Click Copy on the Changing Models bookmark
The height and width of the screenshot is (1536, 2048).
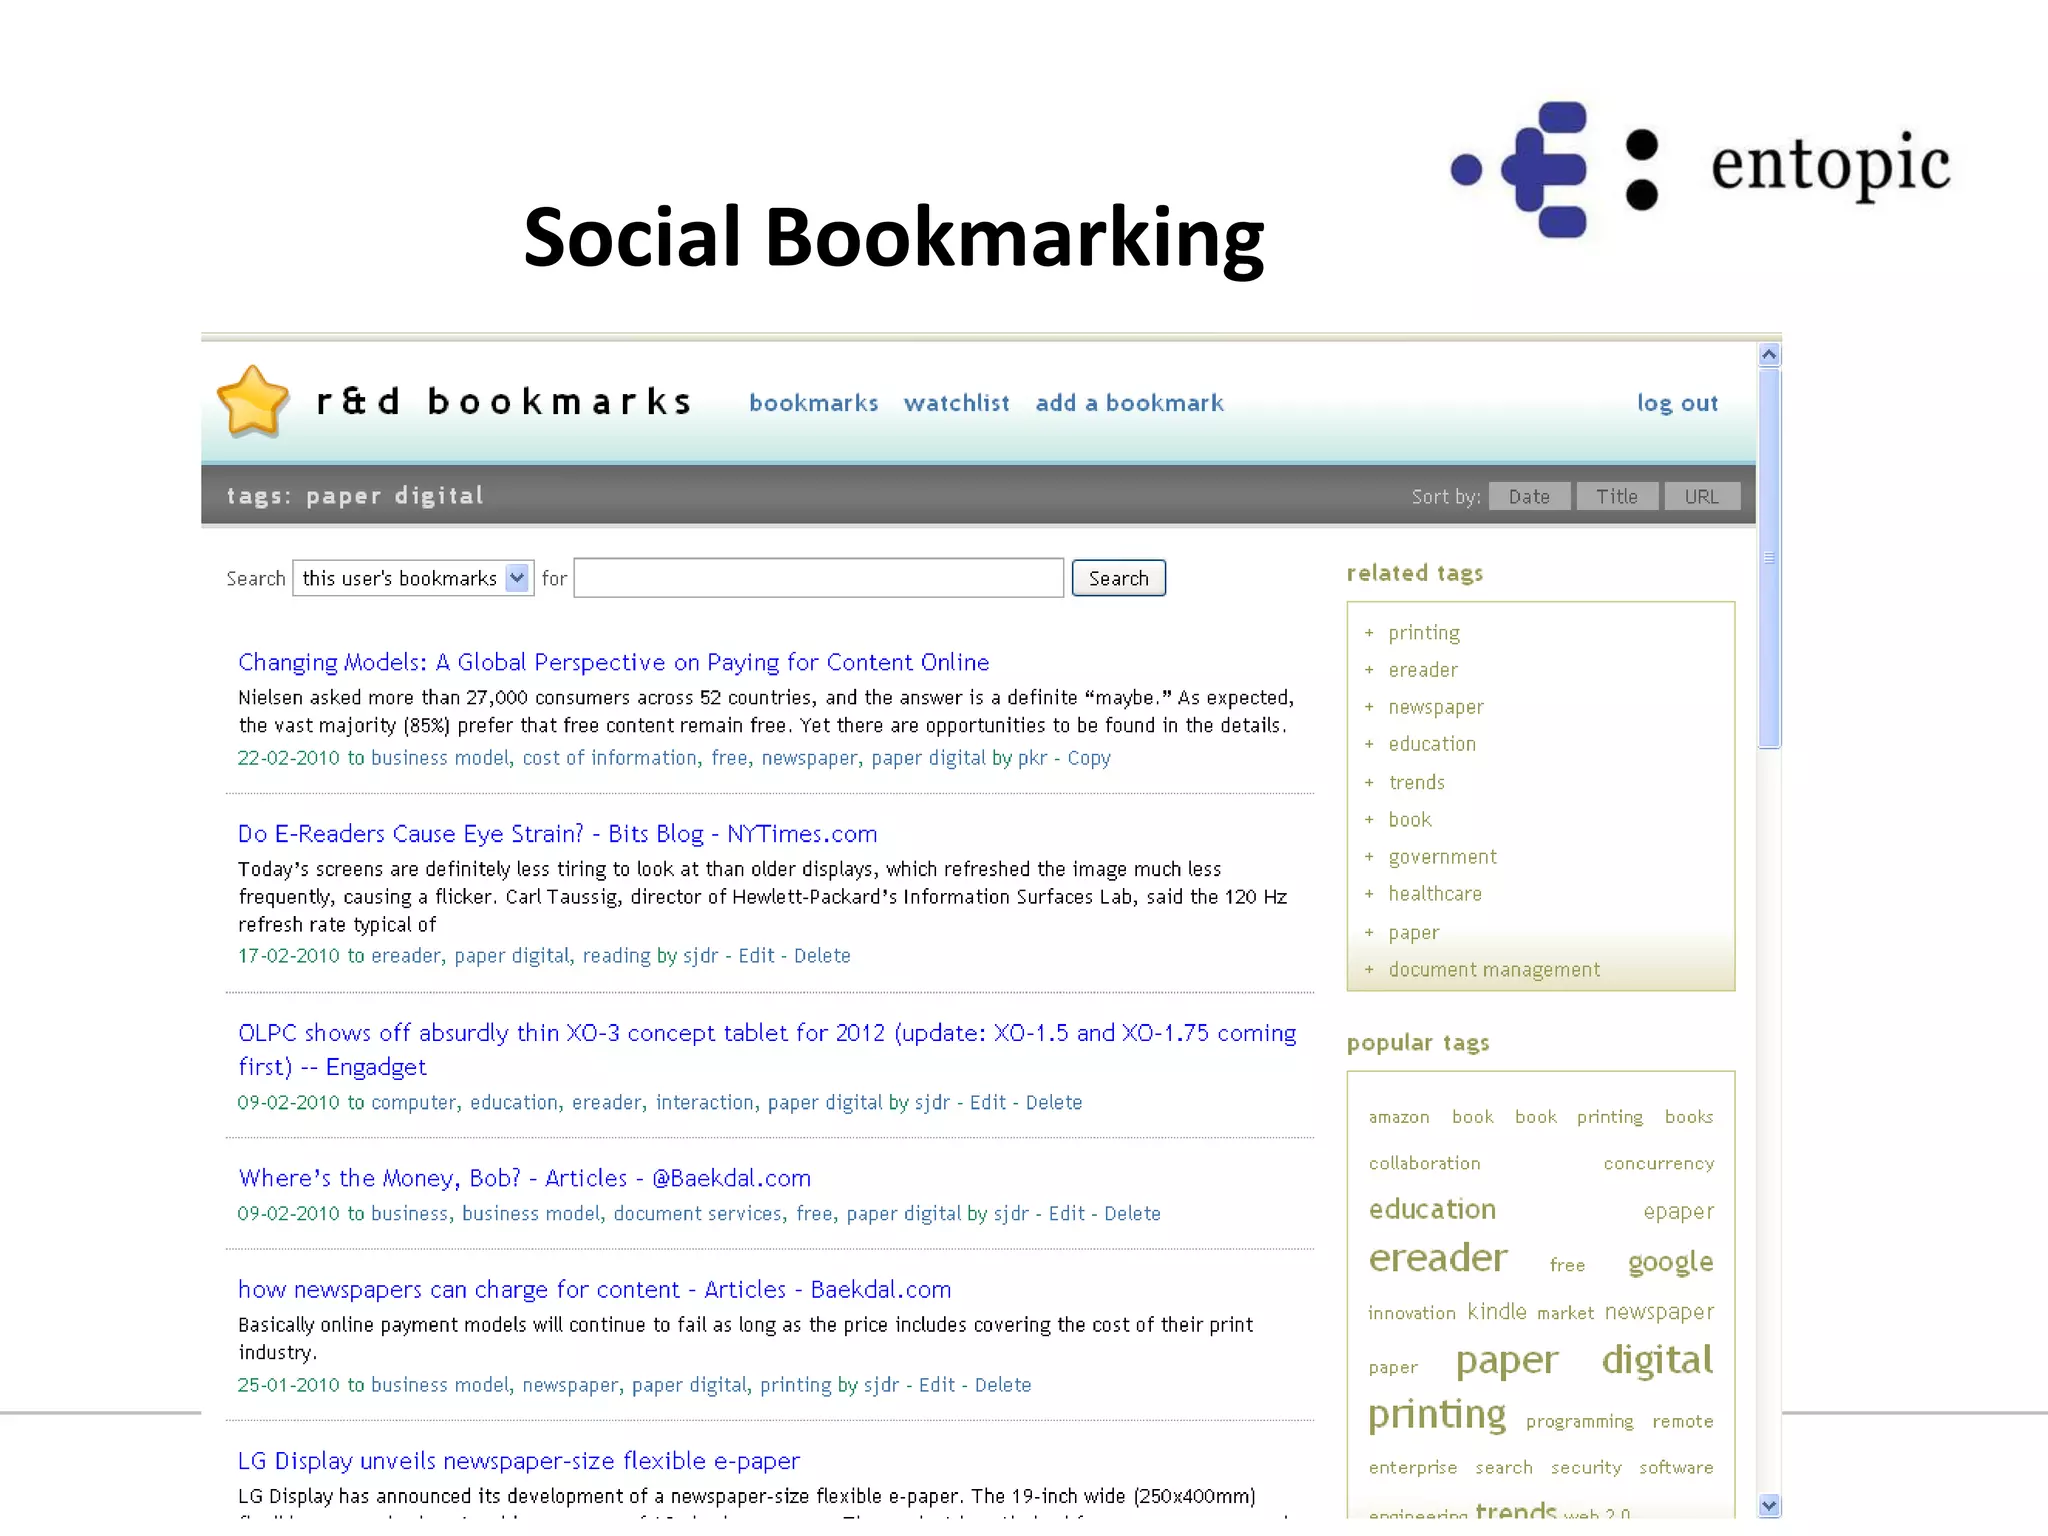pos(1089,758)
